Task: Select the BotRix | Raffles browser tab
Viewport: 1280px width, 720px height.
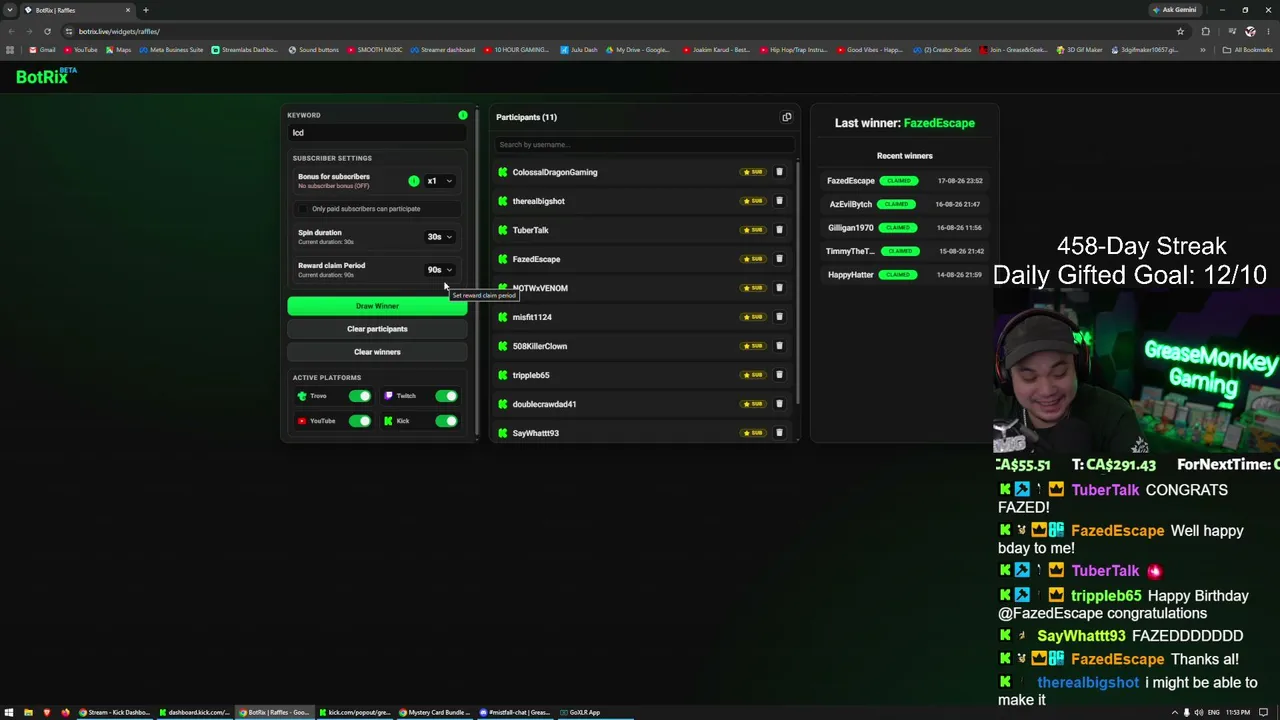Action: click(x=78, y=10)
